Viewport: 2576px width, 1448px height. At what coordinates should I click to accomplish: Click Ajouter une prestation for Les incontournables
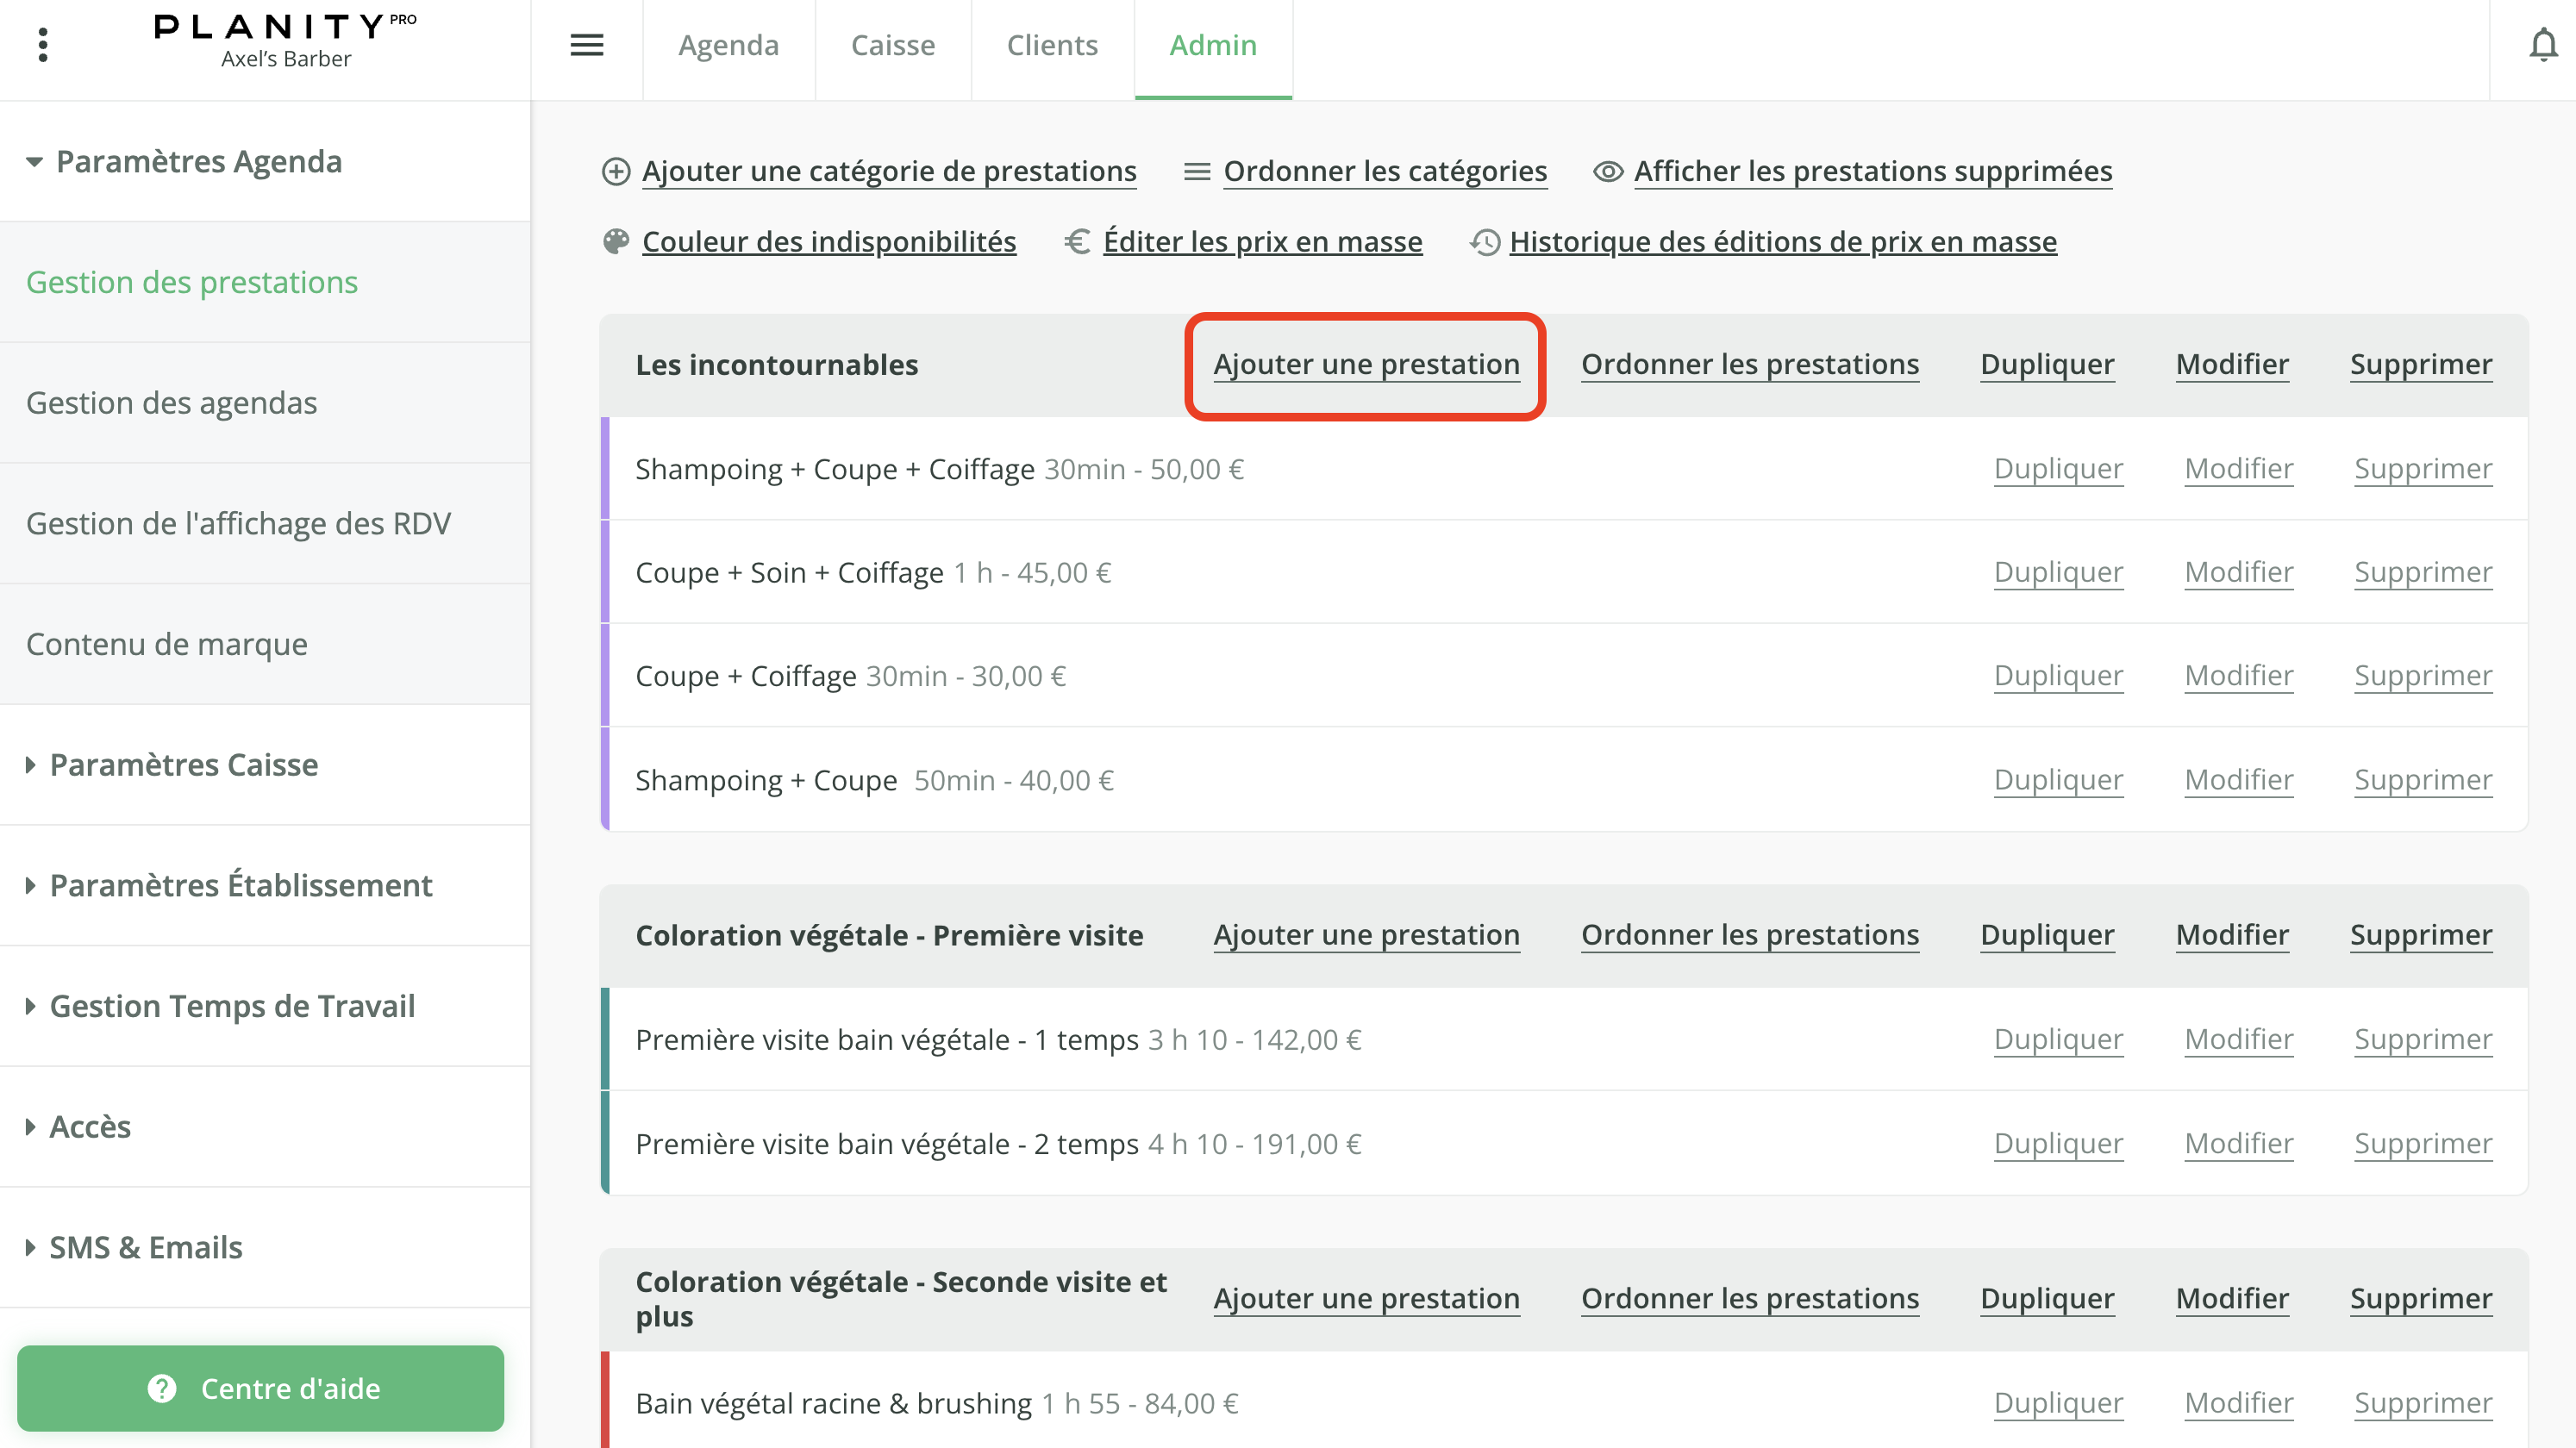click(x=1366, y=365)
